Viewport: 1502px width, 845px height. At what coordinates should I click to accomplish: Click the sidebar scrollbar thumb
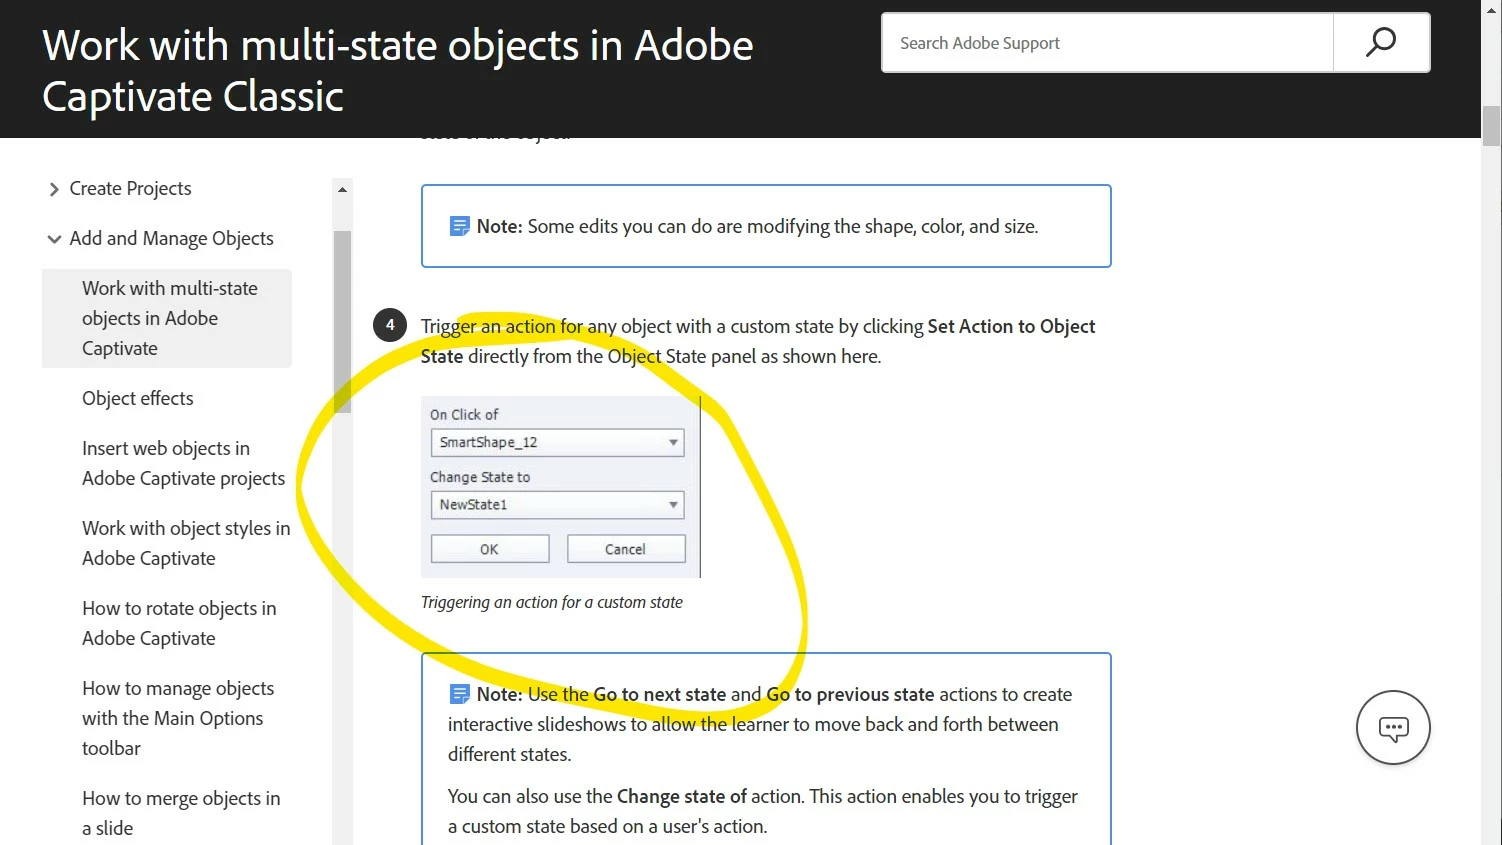tap(342, 321)
